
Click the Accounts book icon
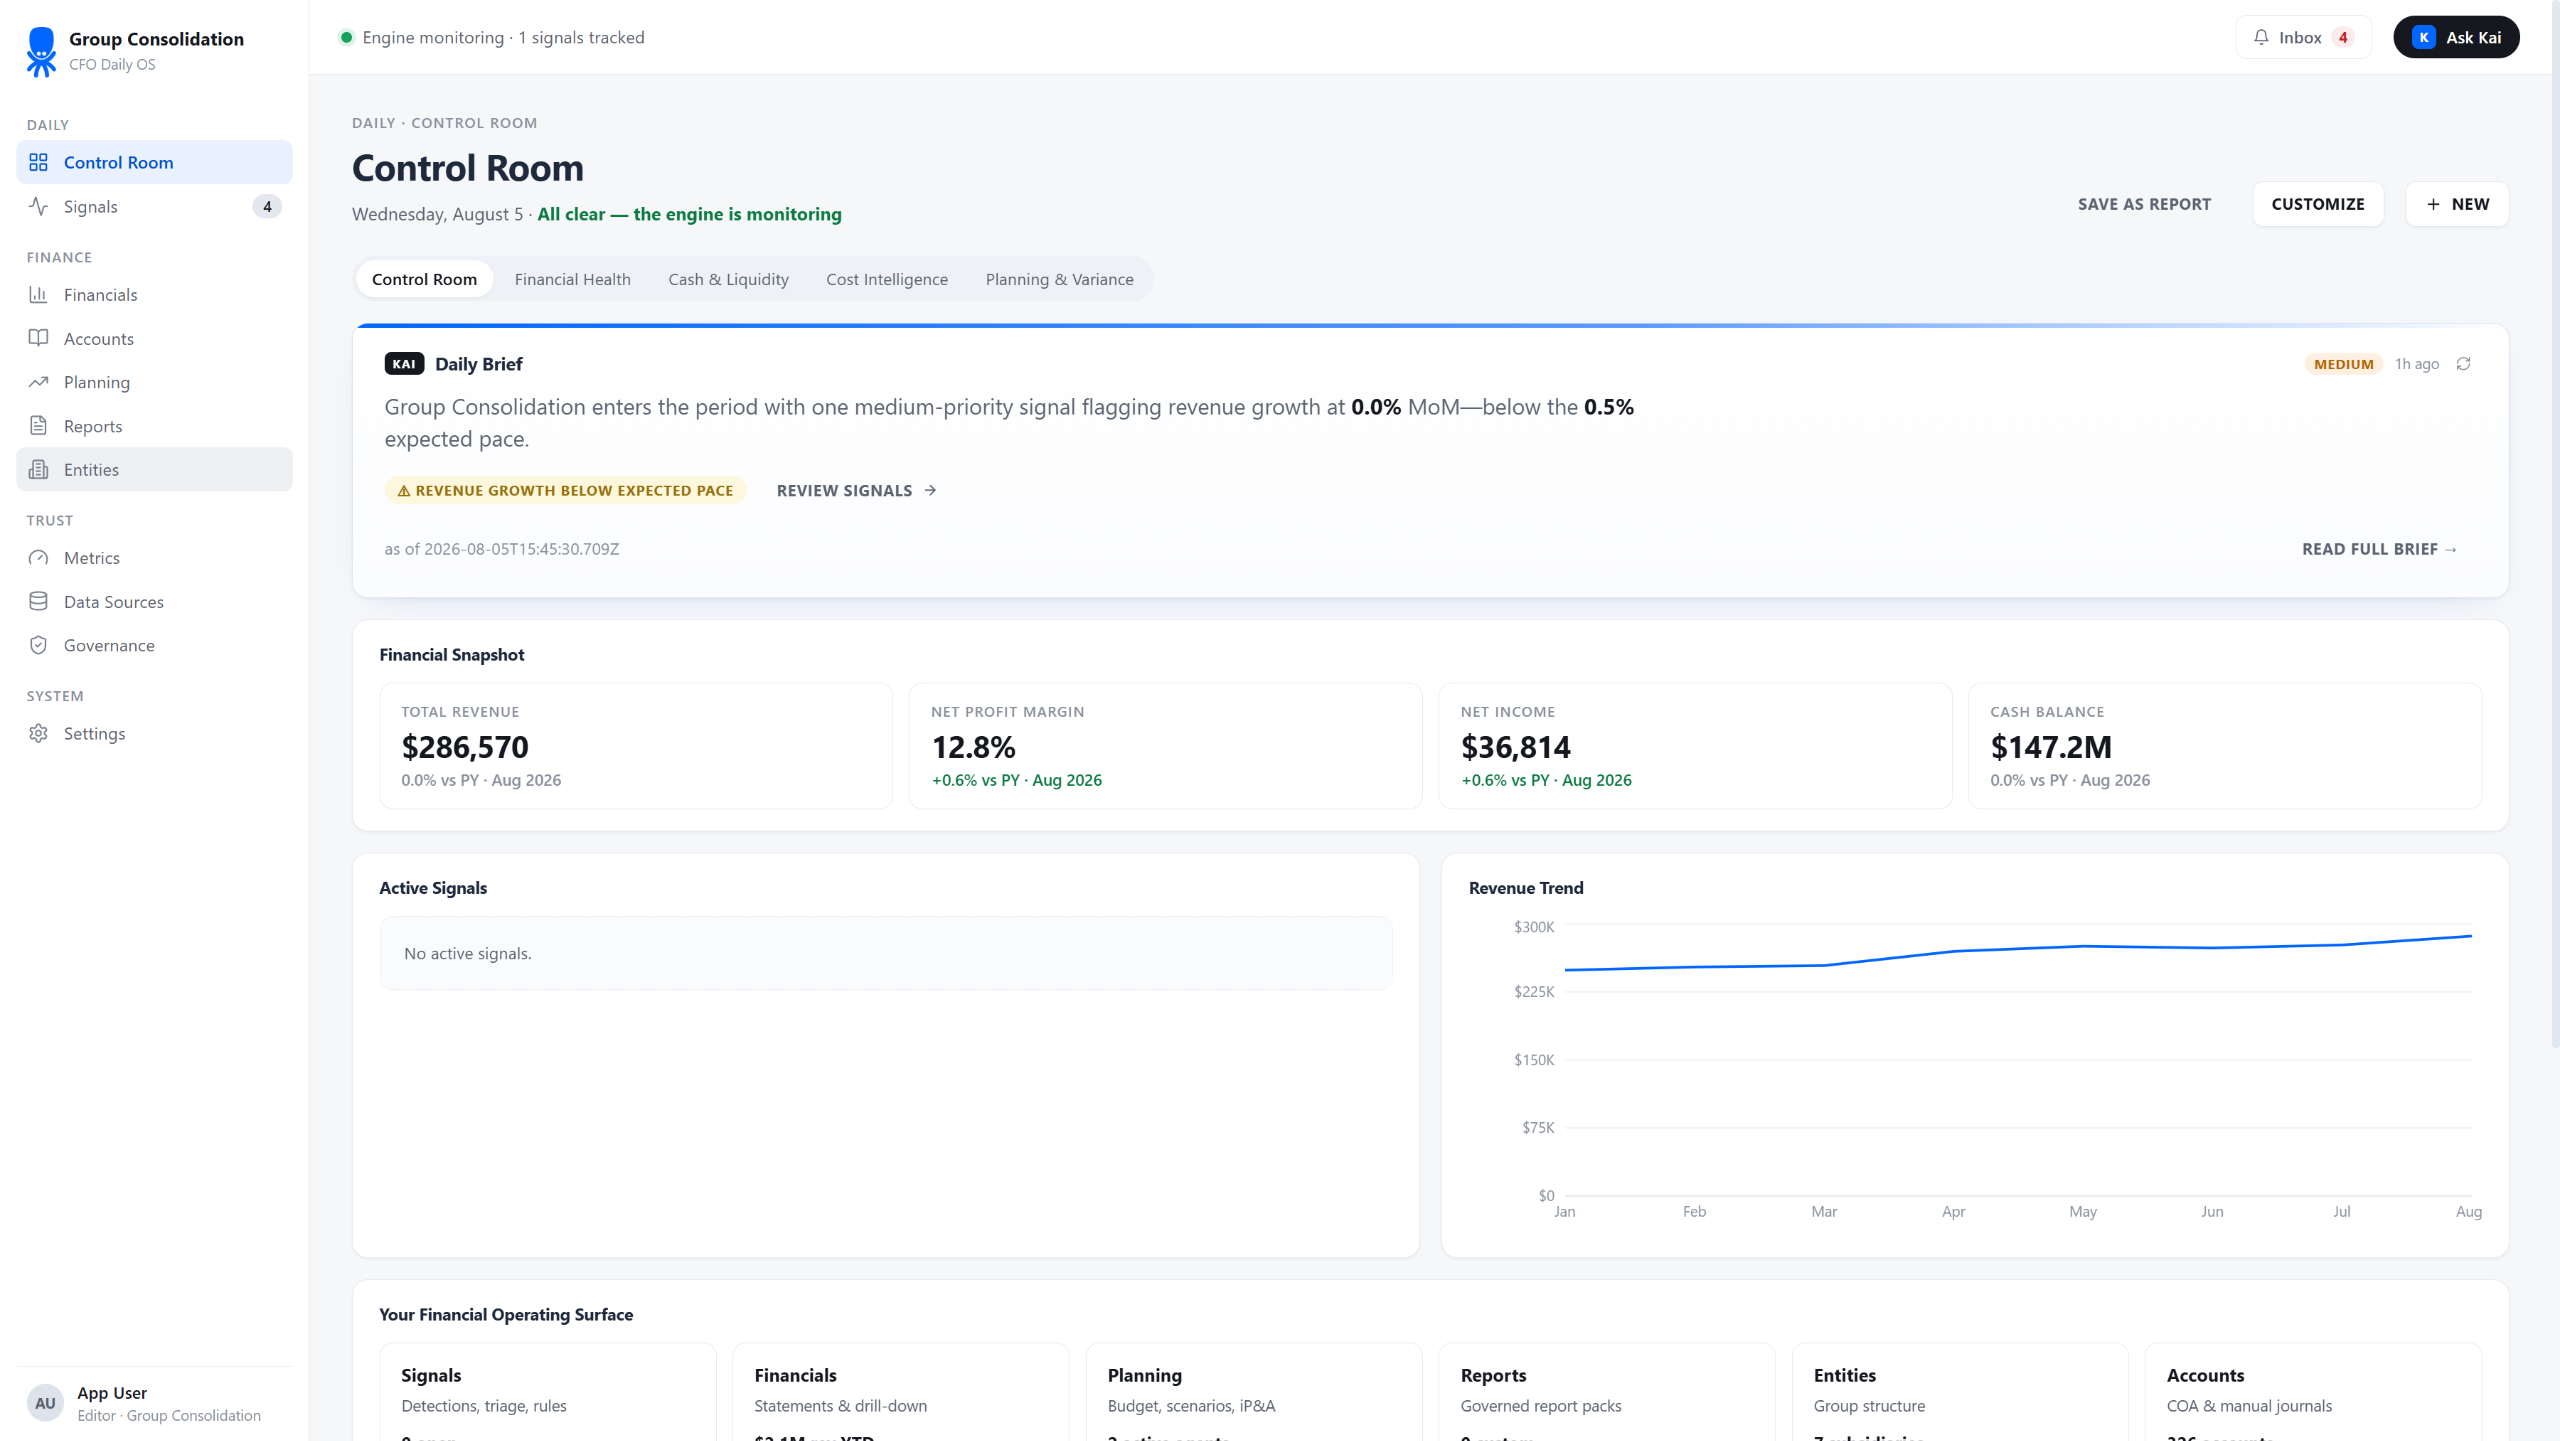point(38,338)
